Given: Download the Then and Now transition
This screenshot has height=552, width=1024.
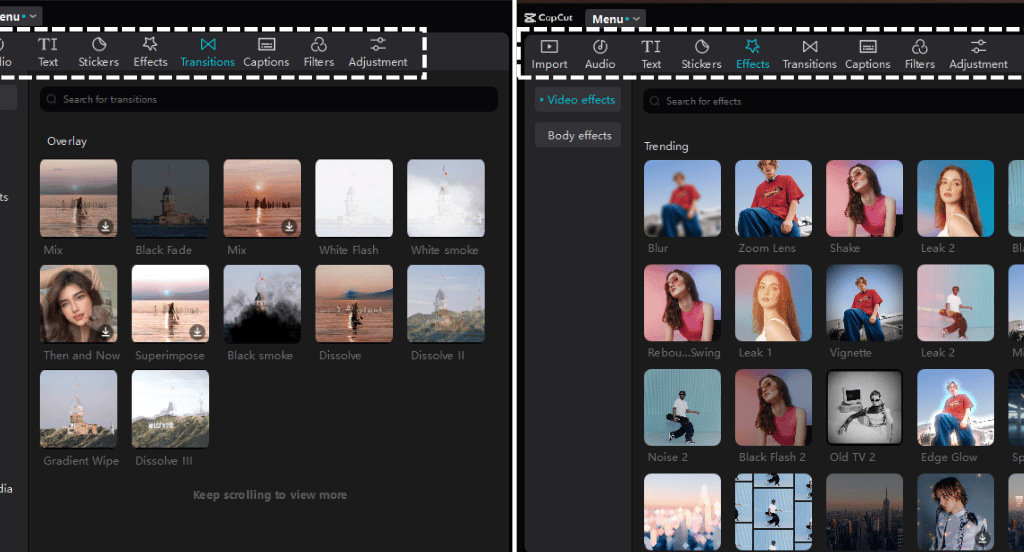Looking at the screenshot, I should point(105,332).
